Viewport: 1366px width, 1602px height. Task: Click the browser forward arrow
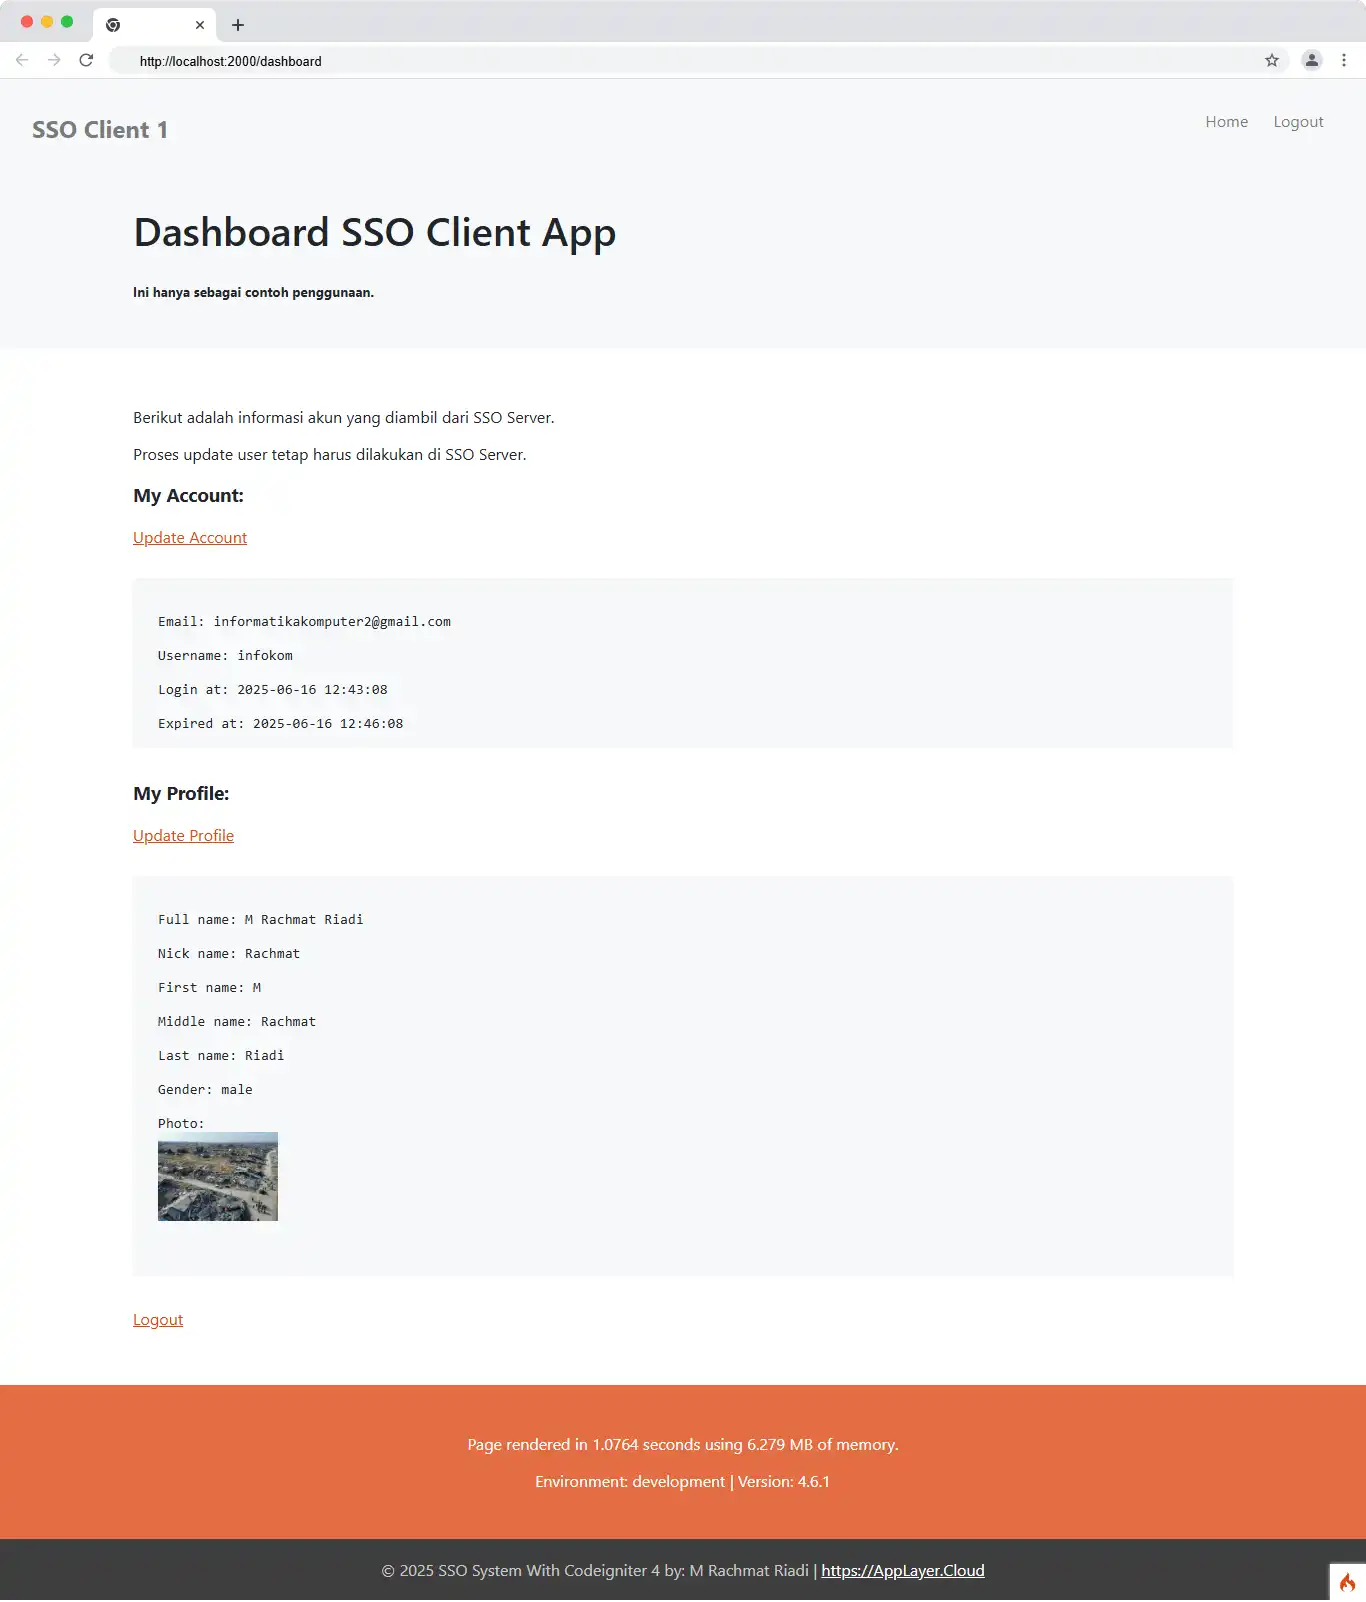coord(54,60)
